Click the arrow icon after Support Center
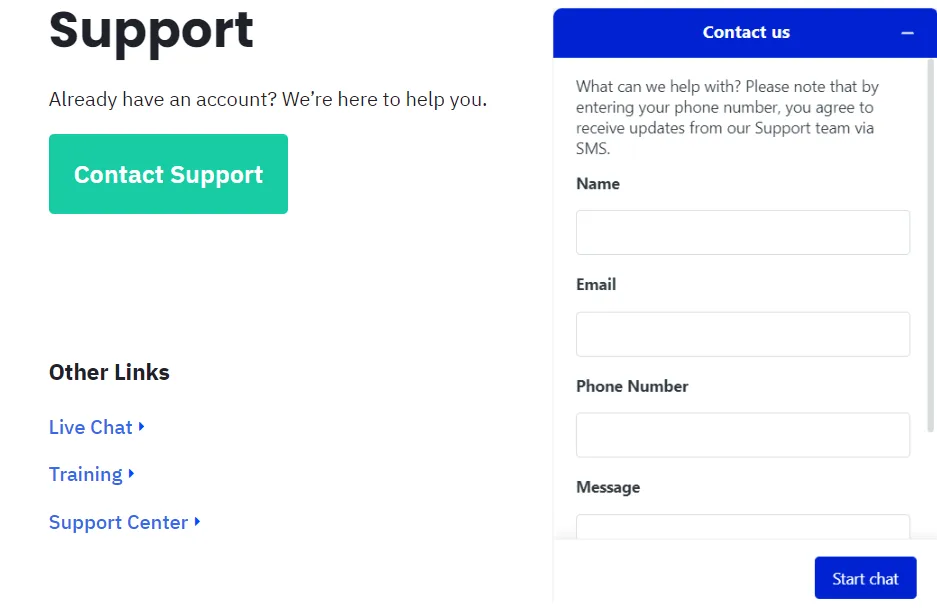 [197, 522]
